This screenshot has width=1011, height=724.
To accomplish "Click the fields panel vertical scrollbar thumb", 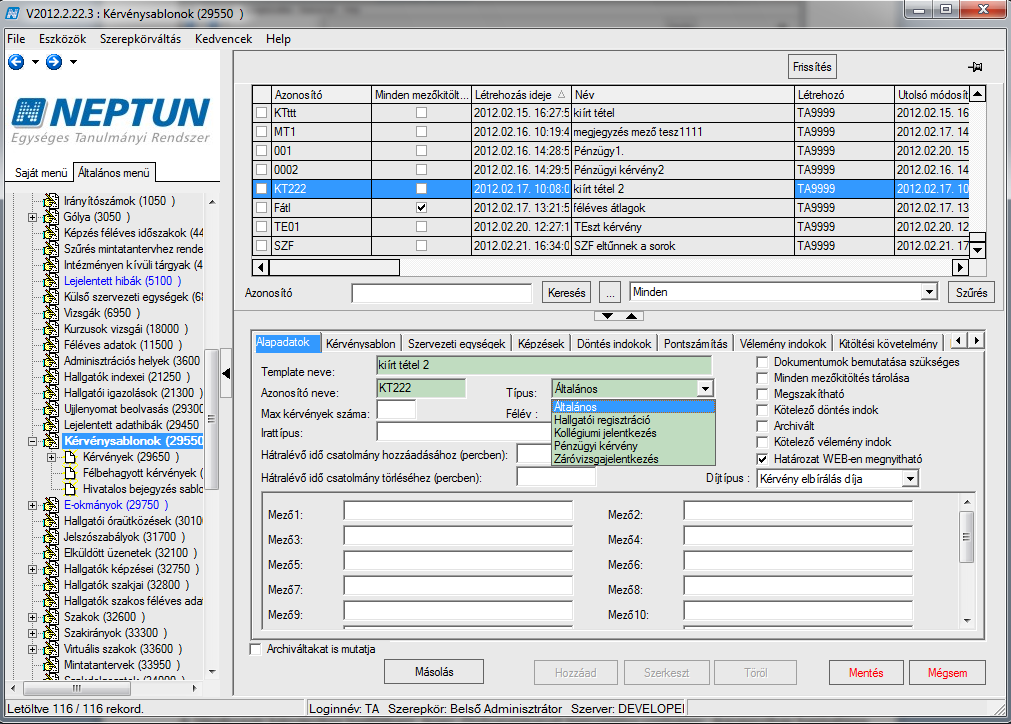I will [967, 536].
